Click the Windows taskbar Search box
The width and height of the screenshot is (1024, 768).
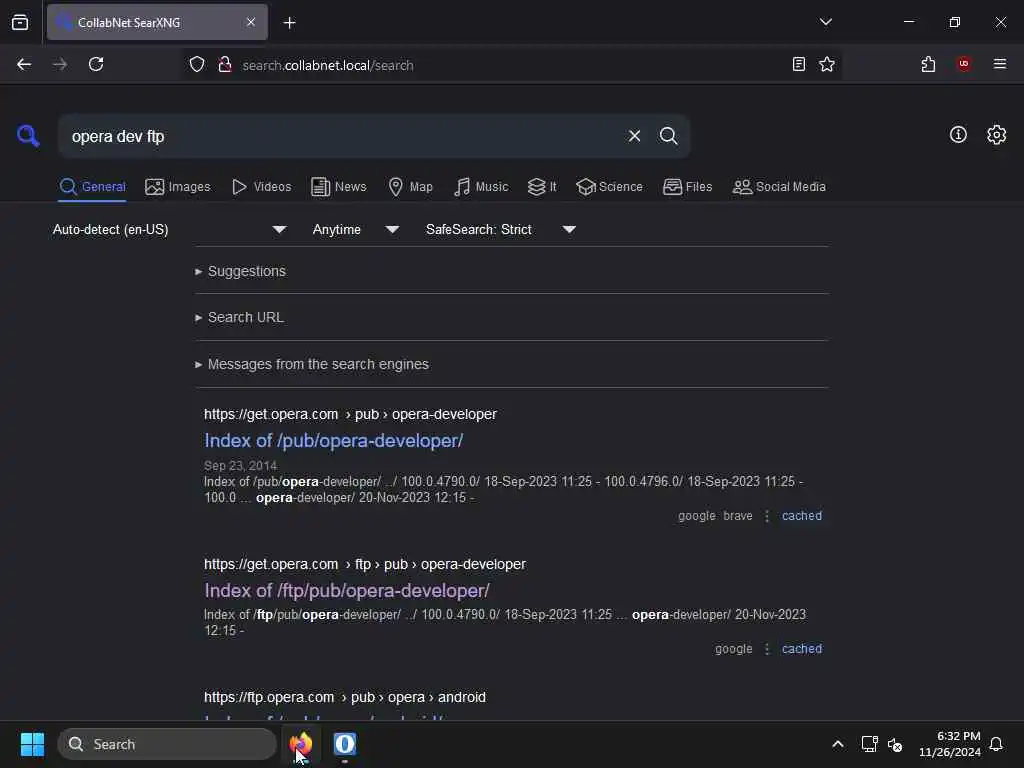click(167, 744)
